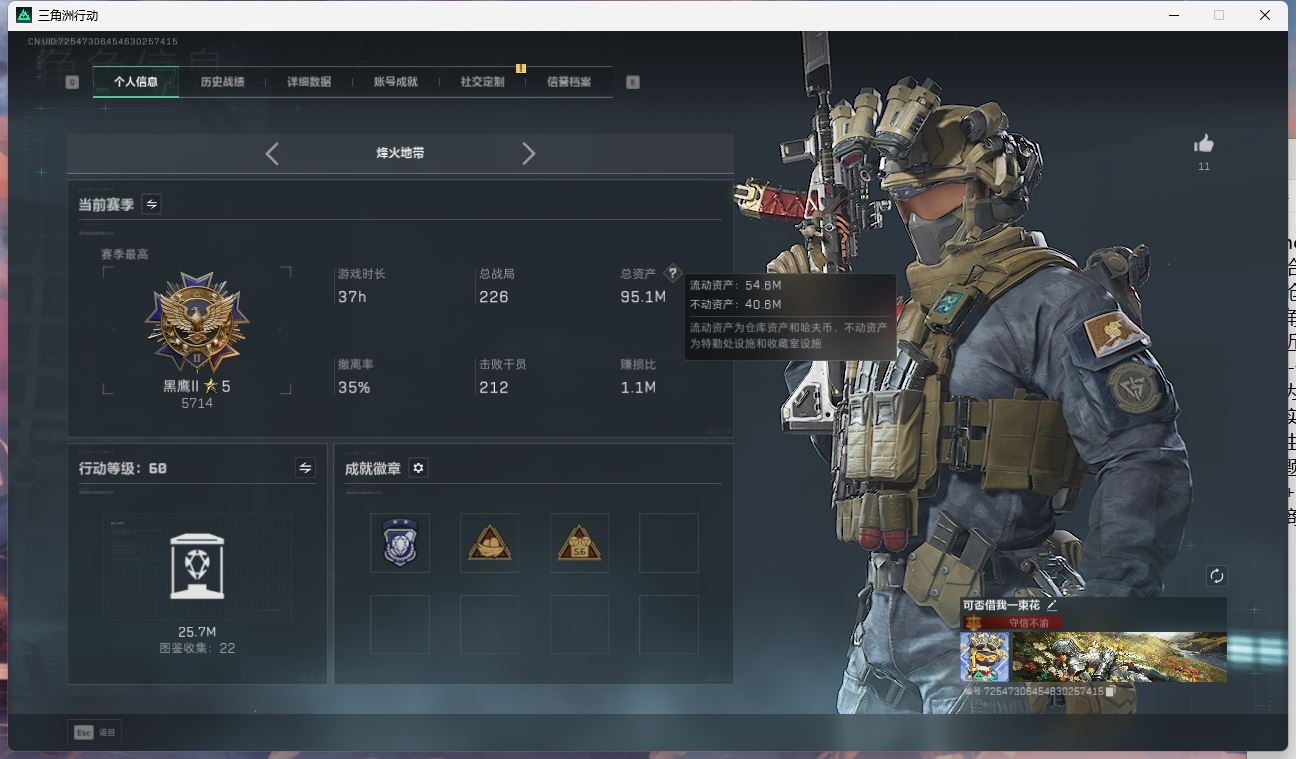Switch to the 社交定制 tab
This screenshot has width=1296, height=759.
pos(482,82)
